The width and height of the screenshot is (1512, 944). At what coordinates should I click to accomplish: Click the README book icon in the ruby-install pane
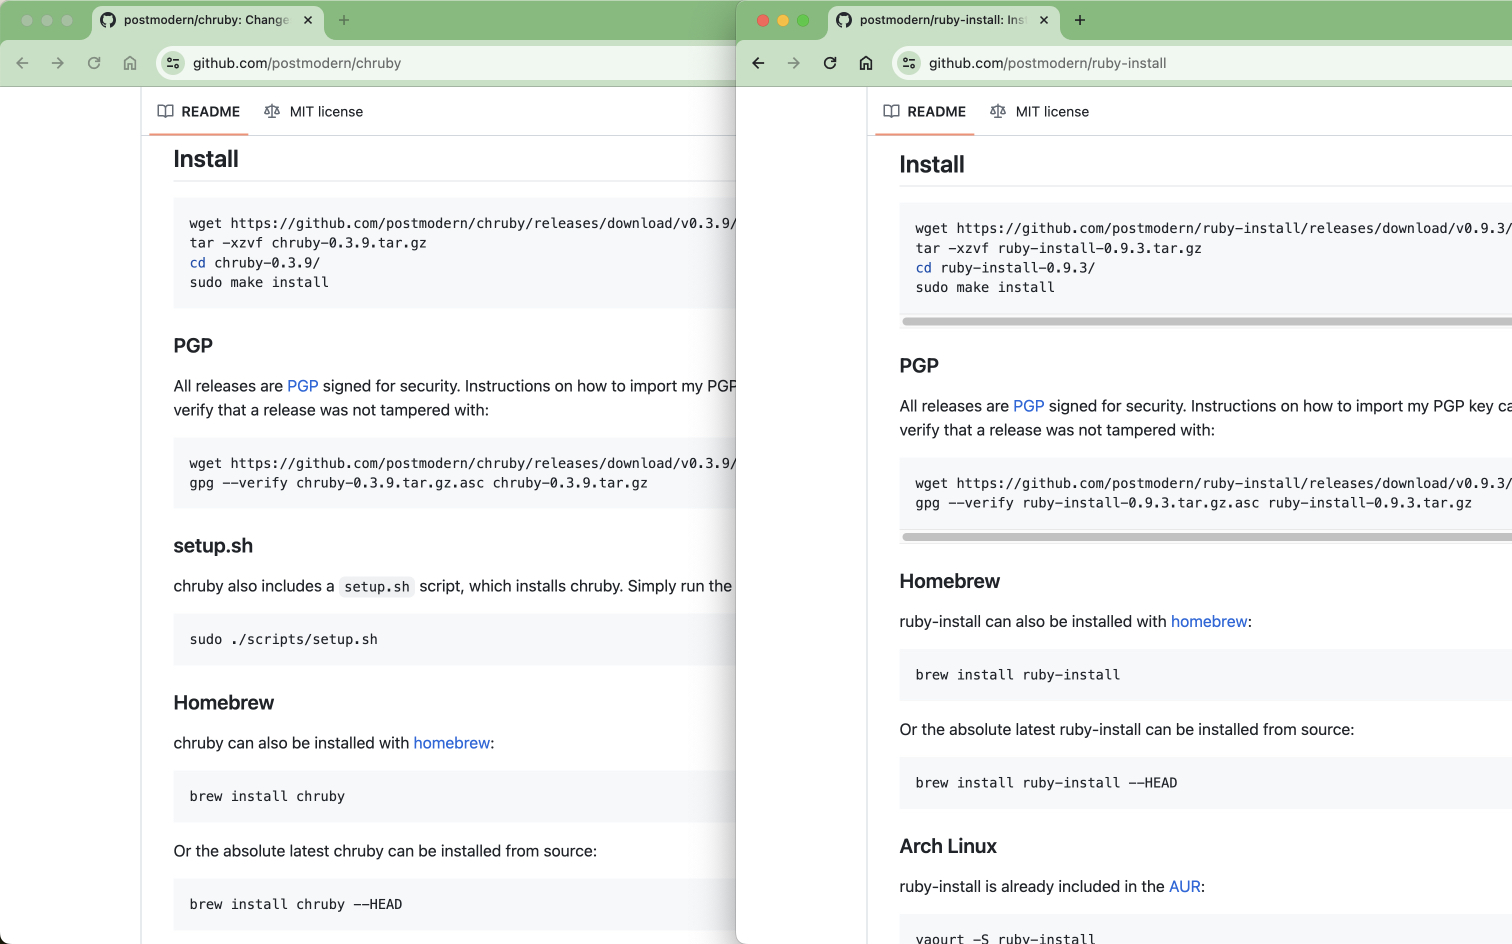(x=890, y=111)
